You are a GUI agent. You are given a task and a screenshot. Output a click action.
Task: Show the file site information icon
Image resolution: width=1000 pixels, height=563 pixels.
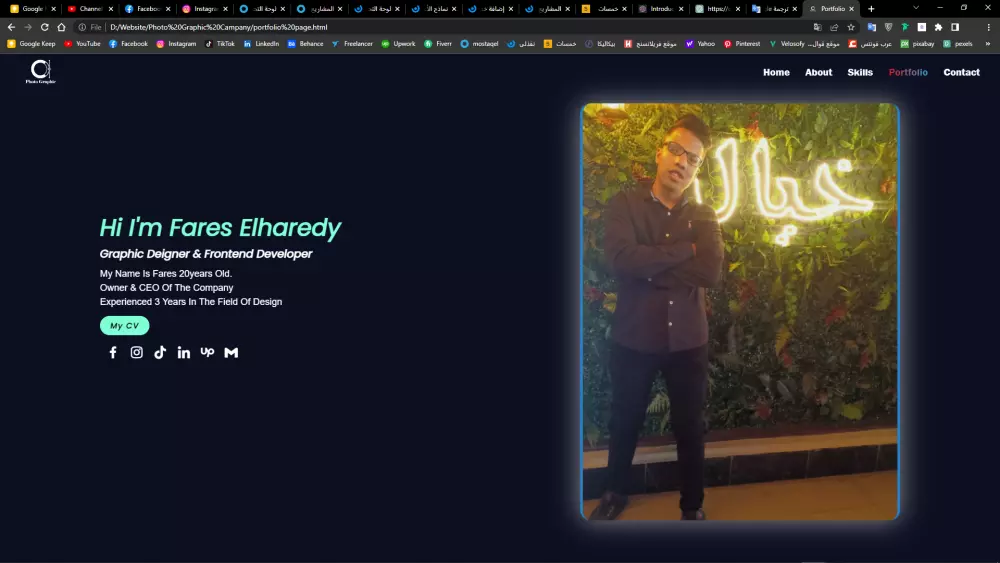[82, 27]
